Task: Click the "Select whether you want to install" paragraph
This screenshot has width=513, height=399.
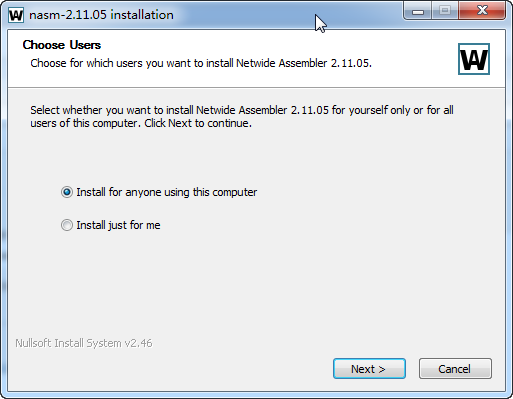Action: pos(242,116)
